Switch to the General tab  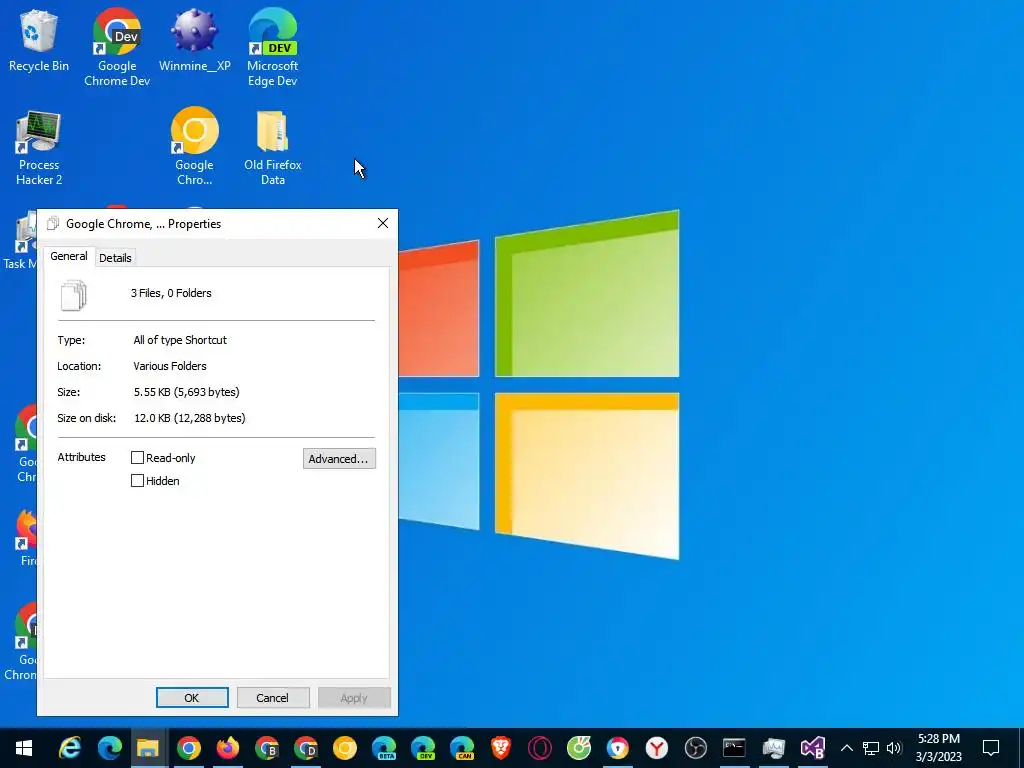(x=69, y=256)
